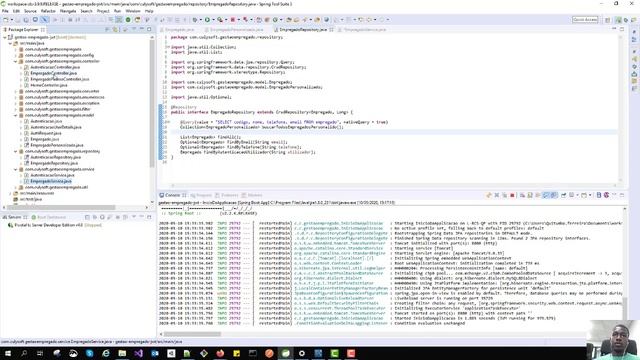Maximize the editor area
640x360 pixels.
pos(622,29)
